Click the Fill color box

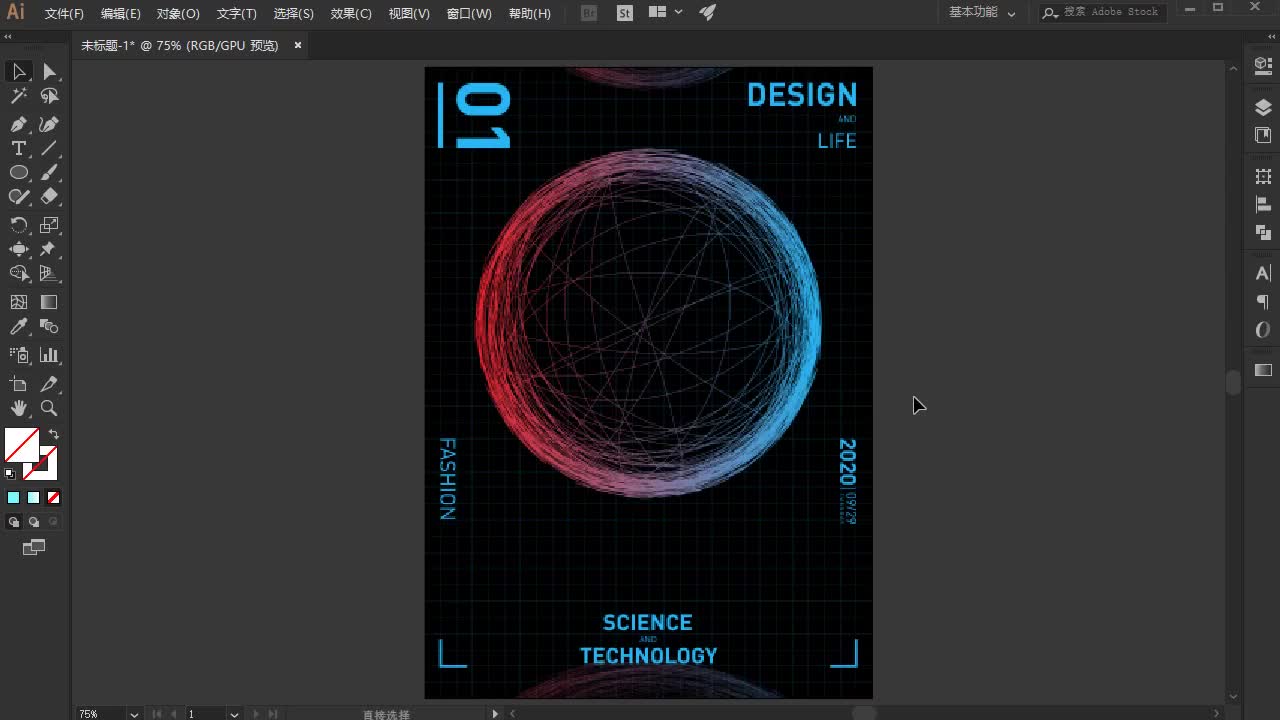point(21,445)
